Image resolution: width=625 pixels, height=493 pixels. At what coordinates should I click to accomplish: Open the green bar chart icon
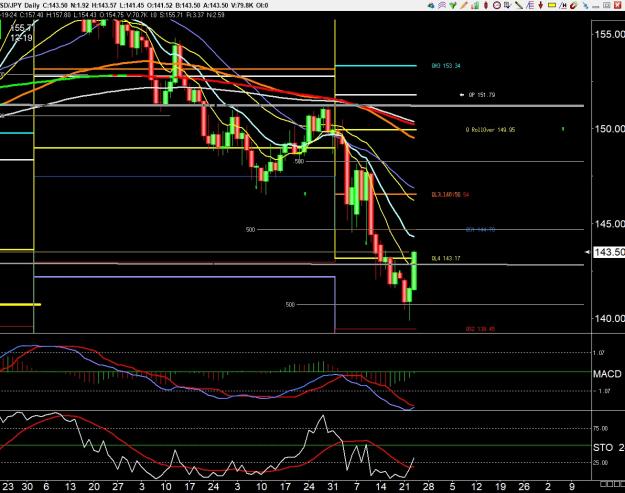[475, 5]
